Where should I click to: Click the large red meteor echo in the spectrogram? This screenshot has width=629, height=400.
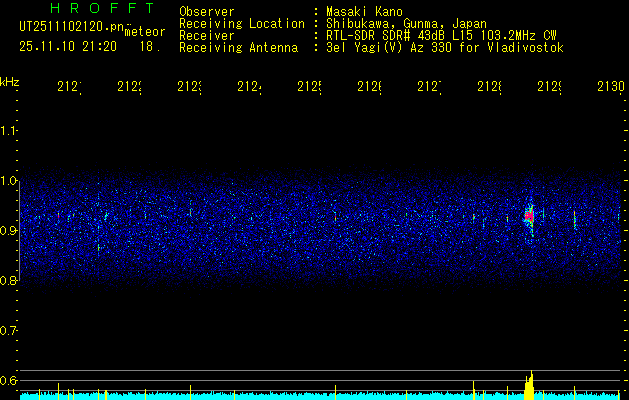[x=529, y=217]
